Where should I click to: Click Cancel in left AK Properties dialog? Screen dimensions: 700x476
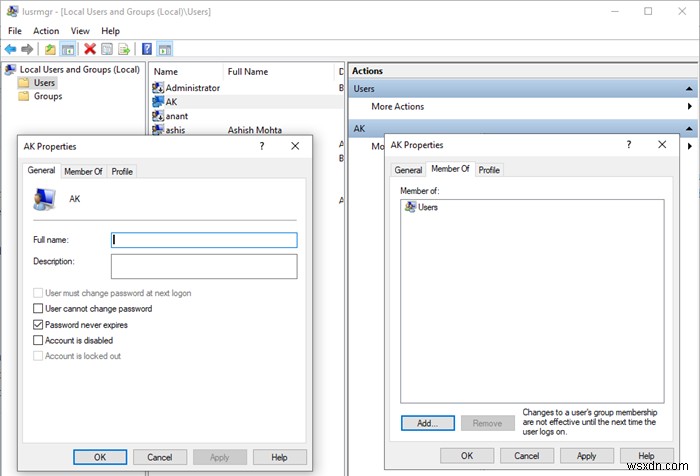click(160, 457)
